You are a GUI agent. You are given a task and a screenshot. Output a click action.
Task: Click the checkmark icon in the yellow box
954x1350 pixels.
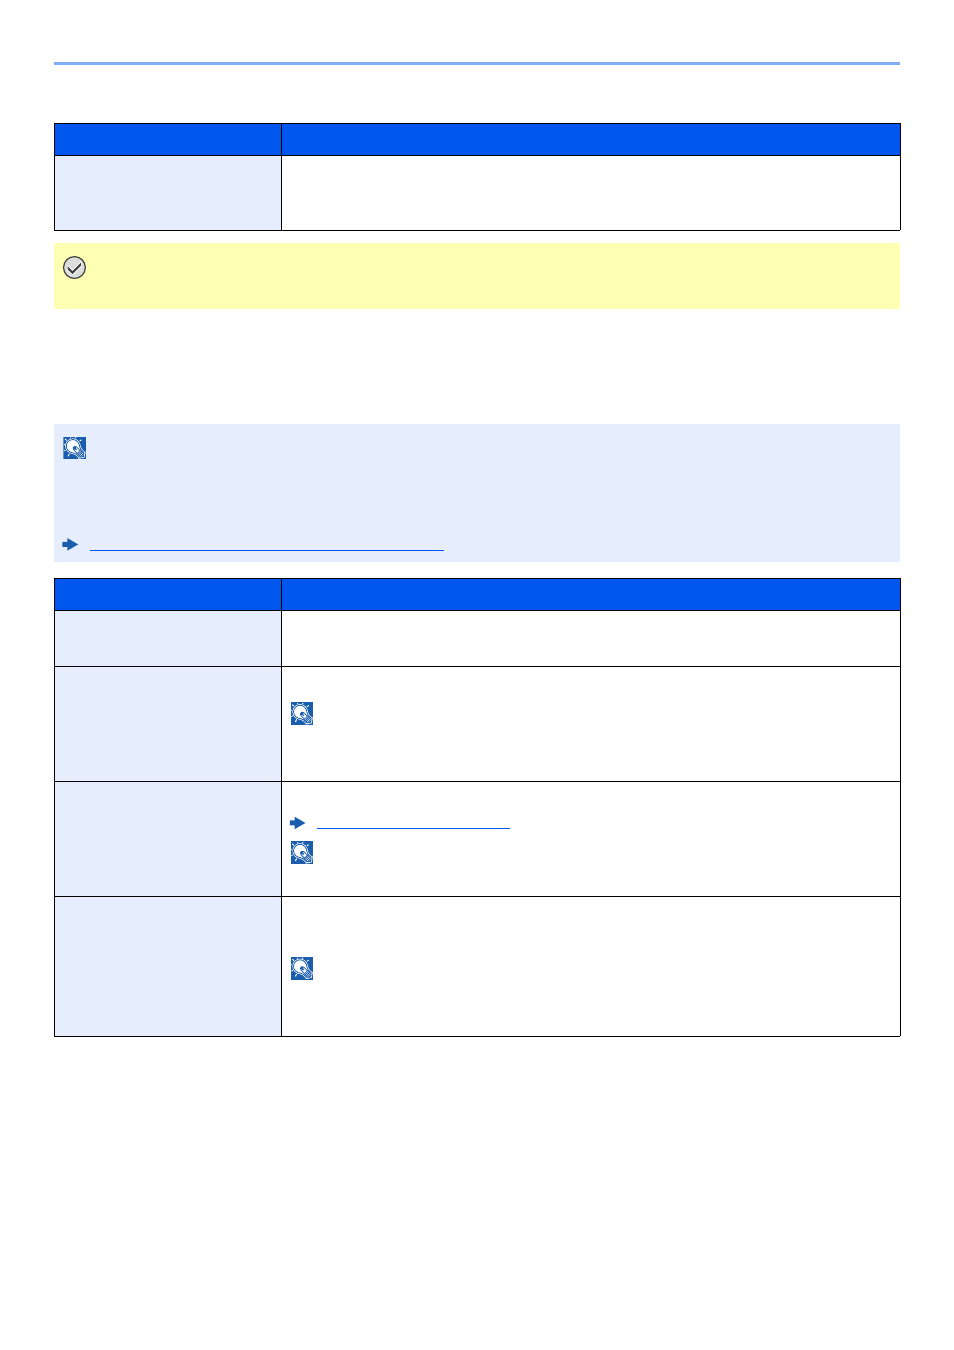74,267
